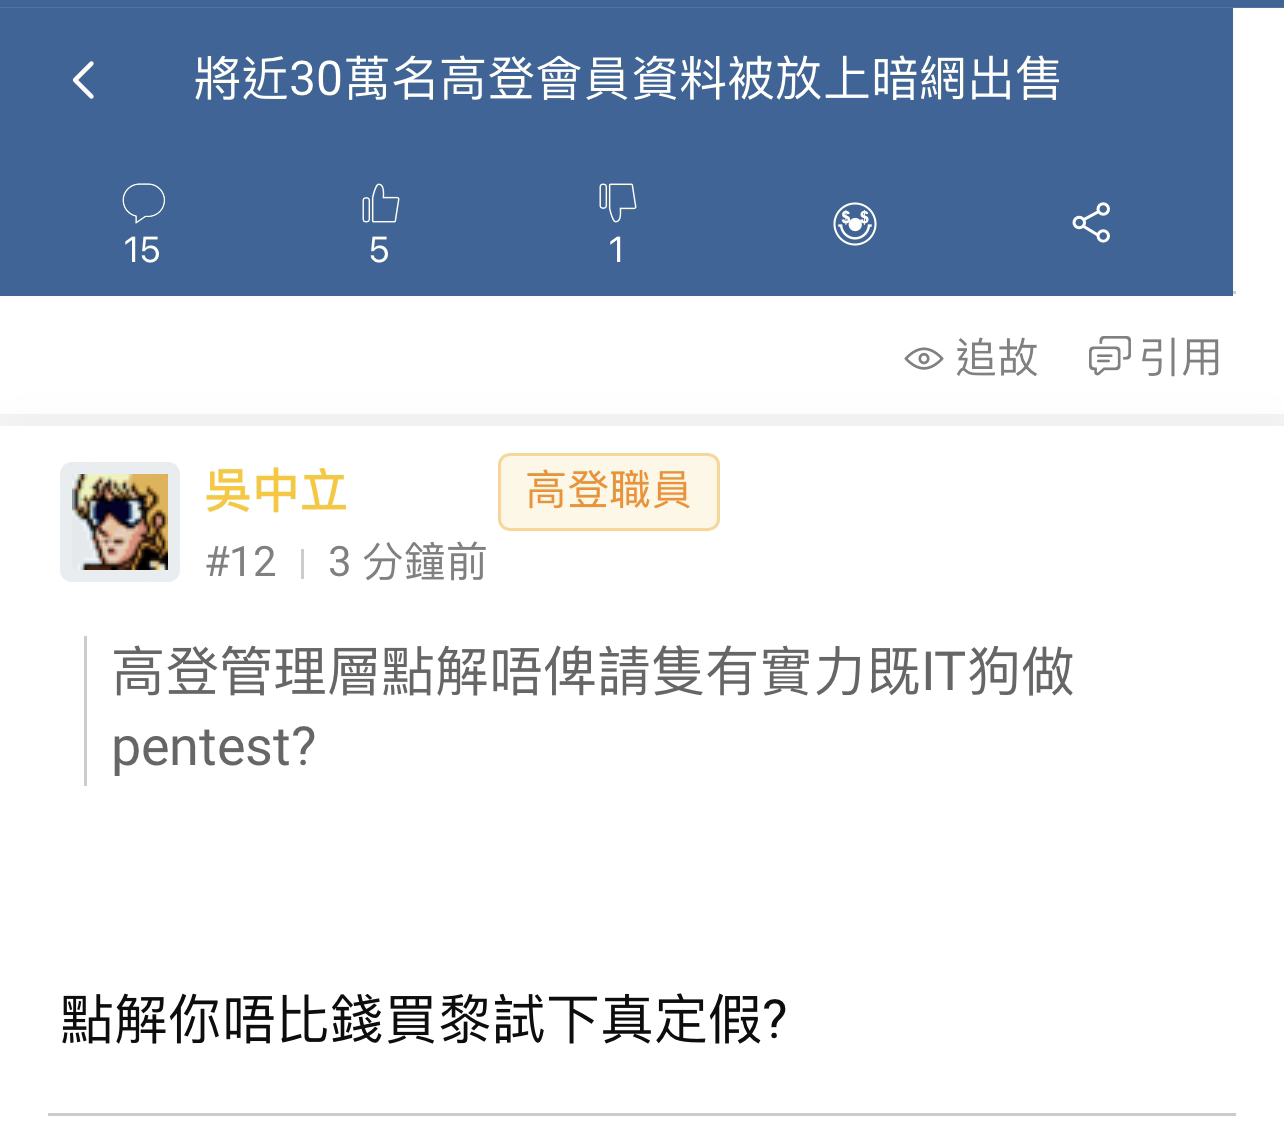Viewport: 1284px width, 1122px height.
Task: Tap the like count 5
Action: tap(379, 250)
